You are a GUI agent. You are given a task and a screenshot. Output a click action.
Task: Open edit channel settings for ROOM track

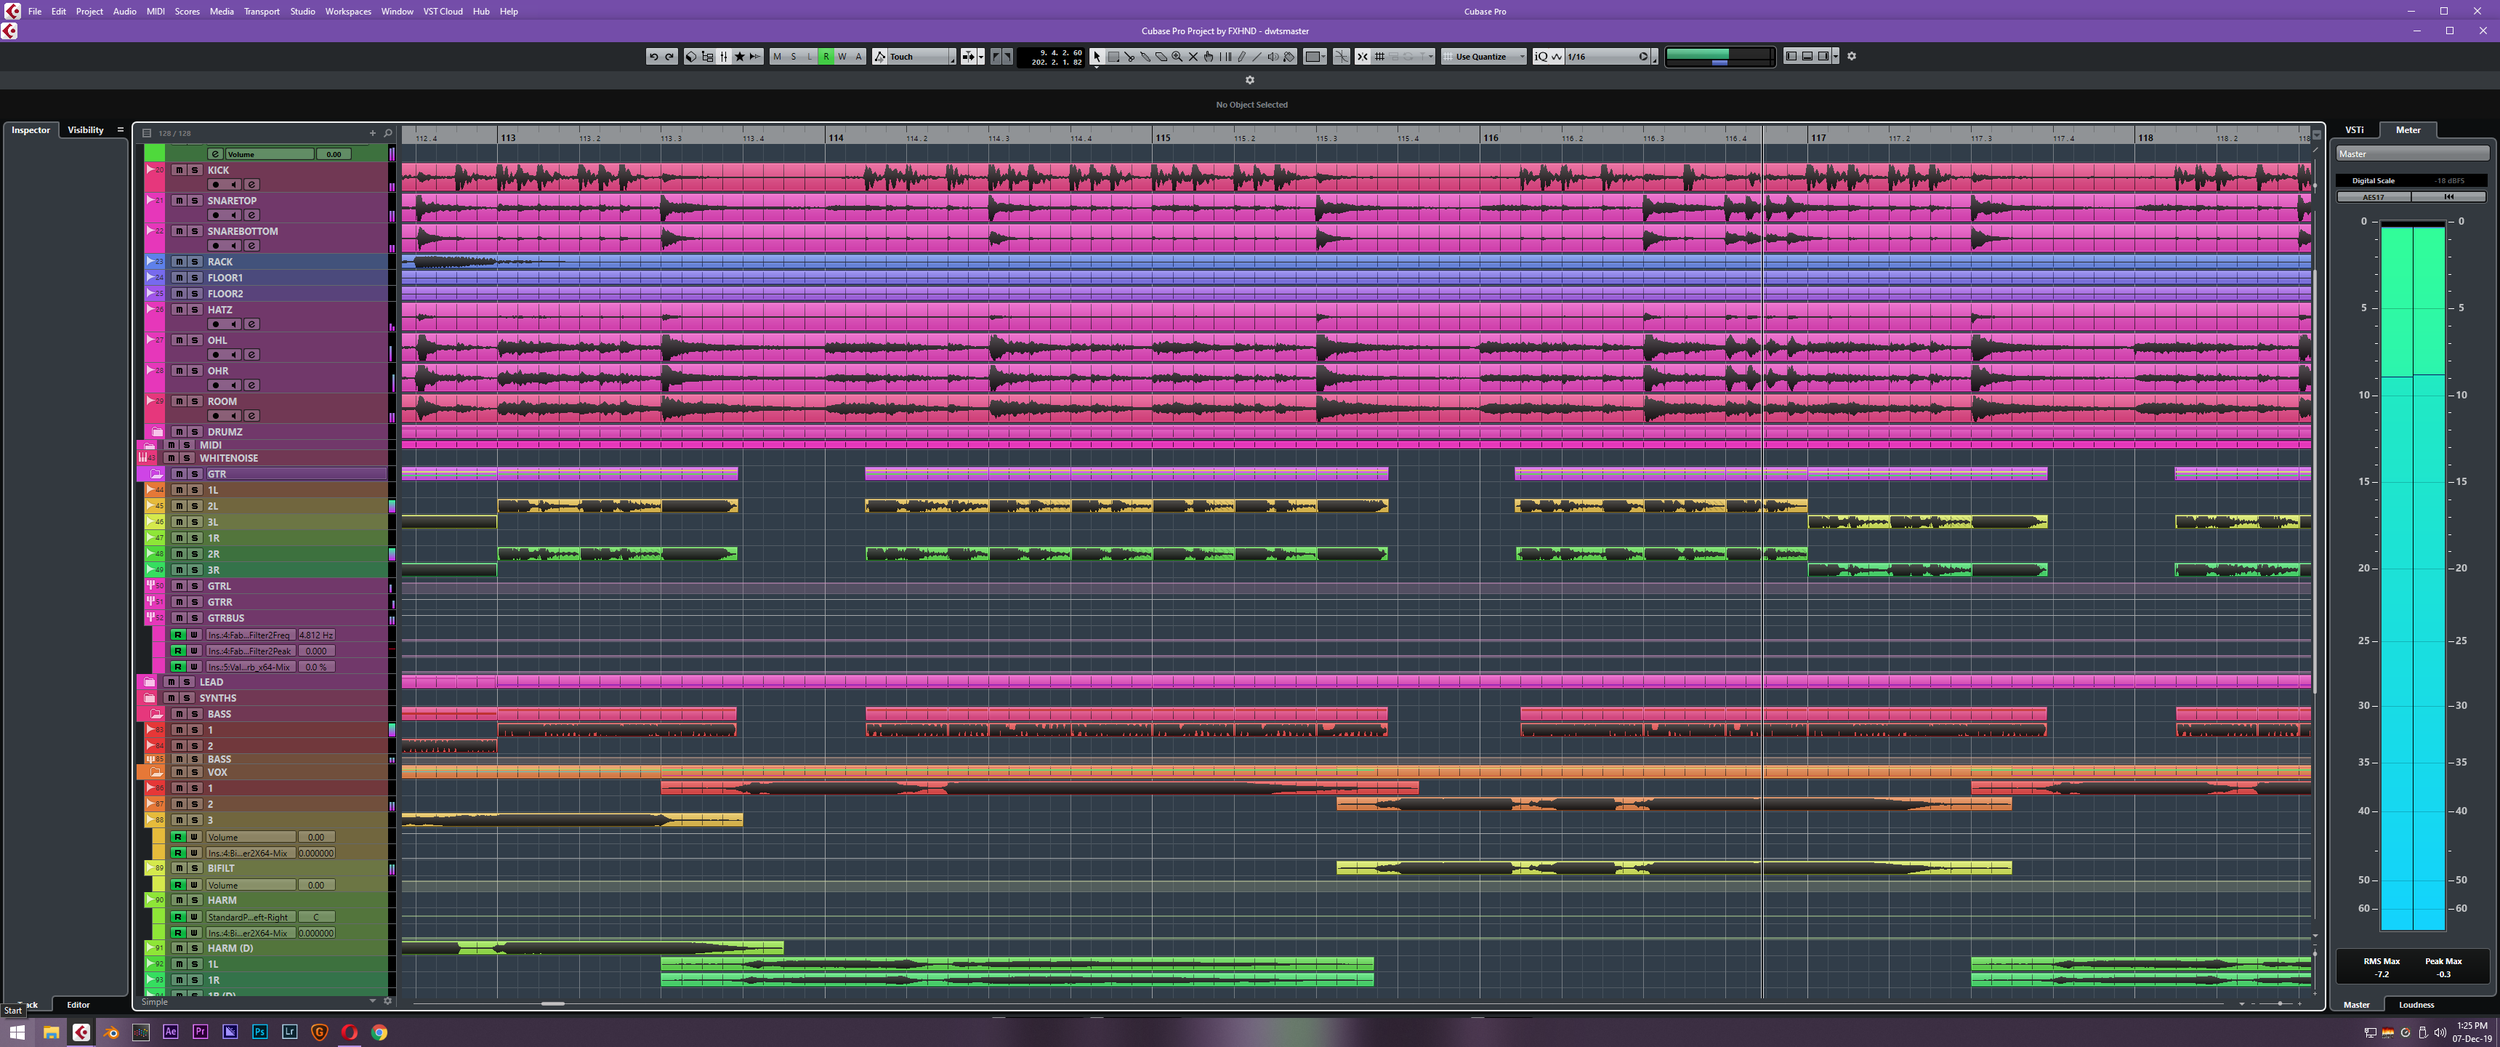tap(252, 415)
